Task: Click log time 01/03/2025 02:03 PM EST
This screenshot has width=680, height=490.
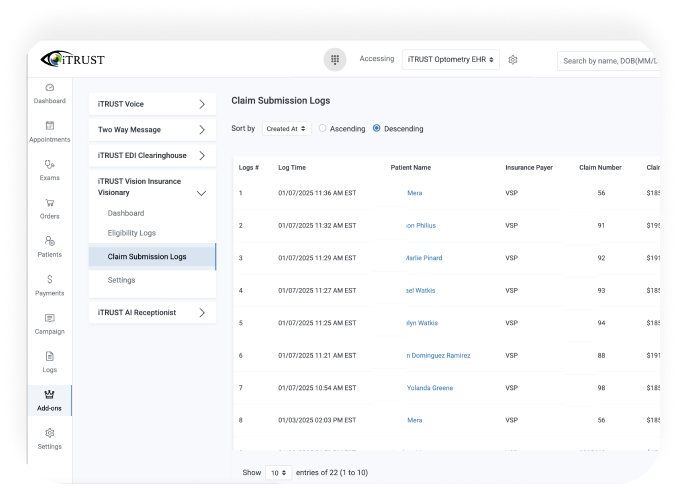Action: 317,420
